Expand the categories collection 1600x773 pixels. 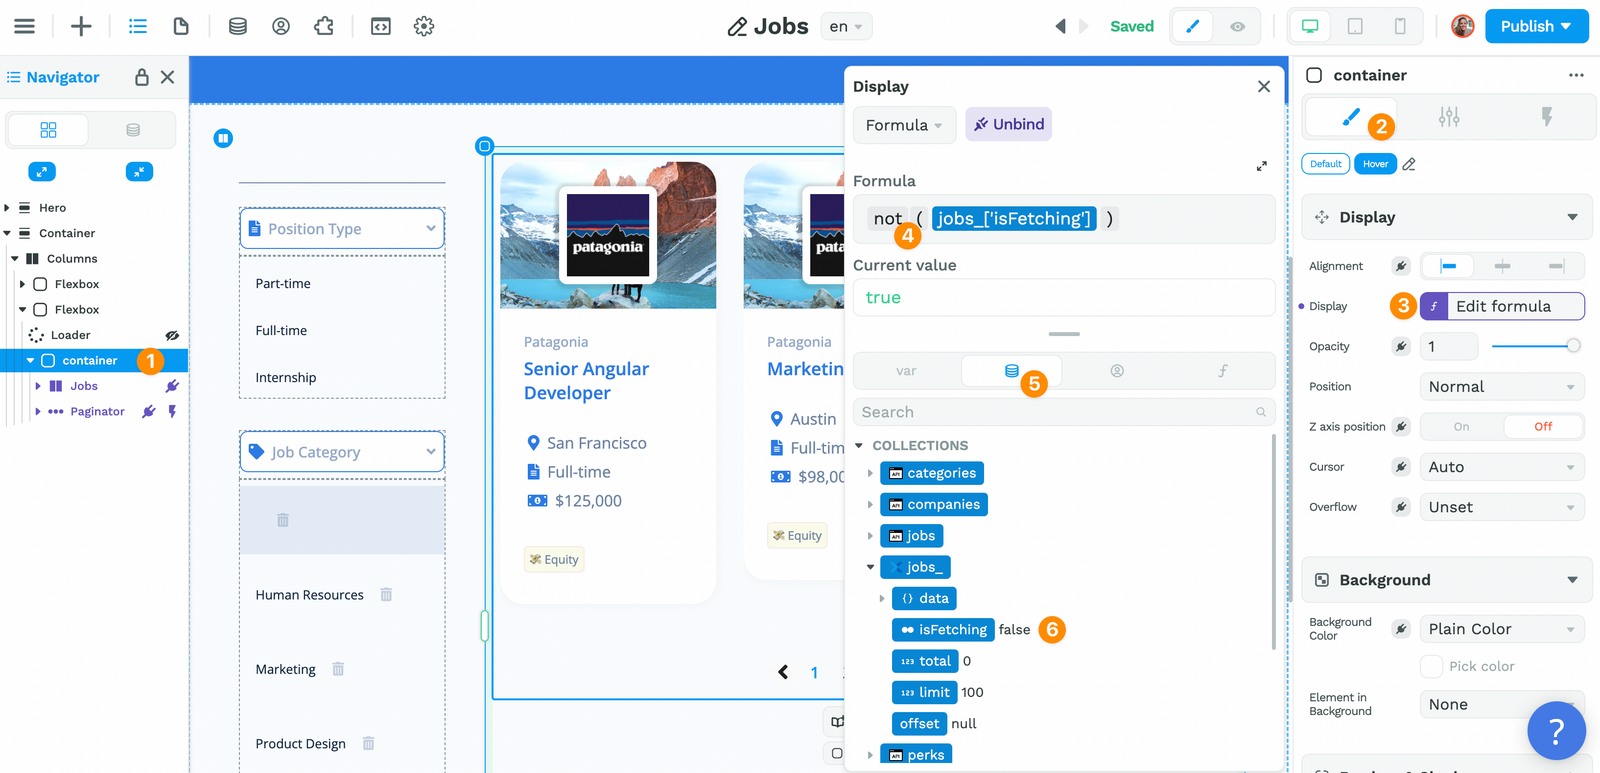(x=870, y=473)
